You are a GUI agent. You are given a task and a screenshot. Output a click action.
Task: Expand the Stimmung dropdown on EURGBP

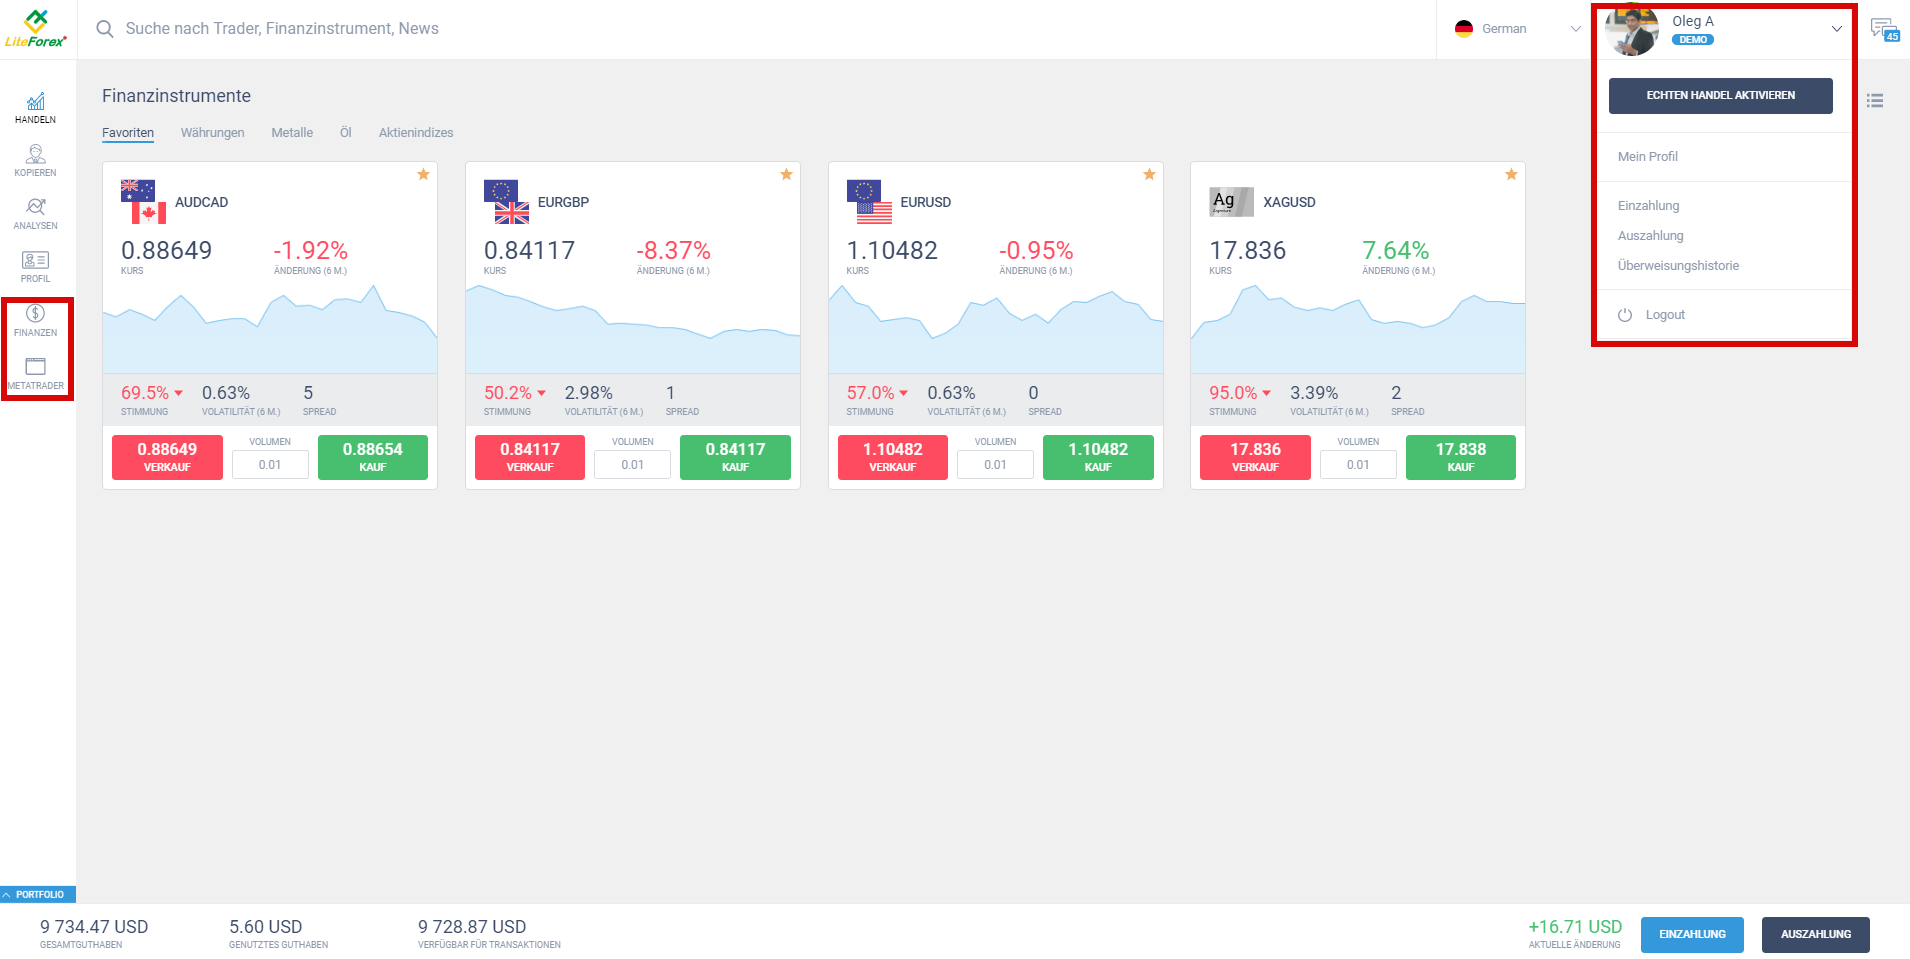(x=541, y=393)
